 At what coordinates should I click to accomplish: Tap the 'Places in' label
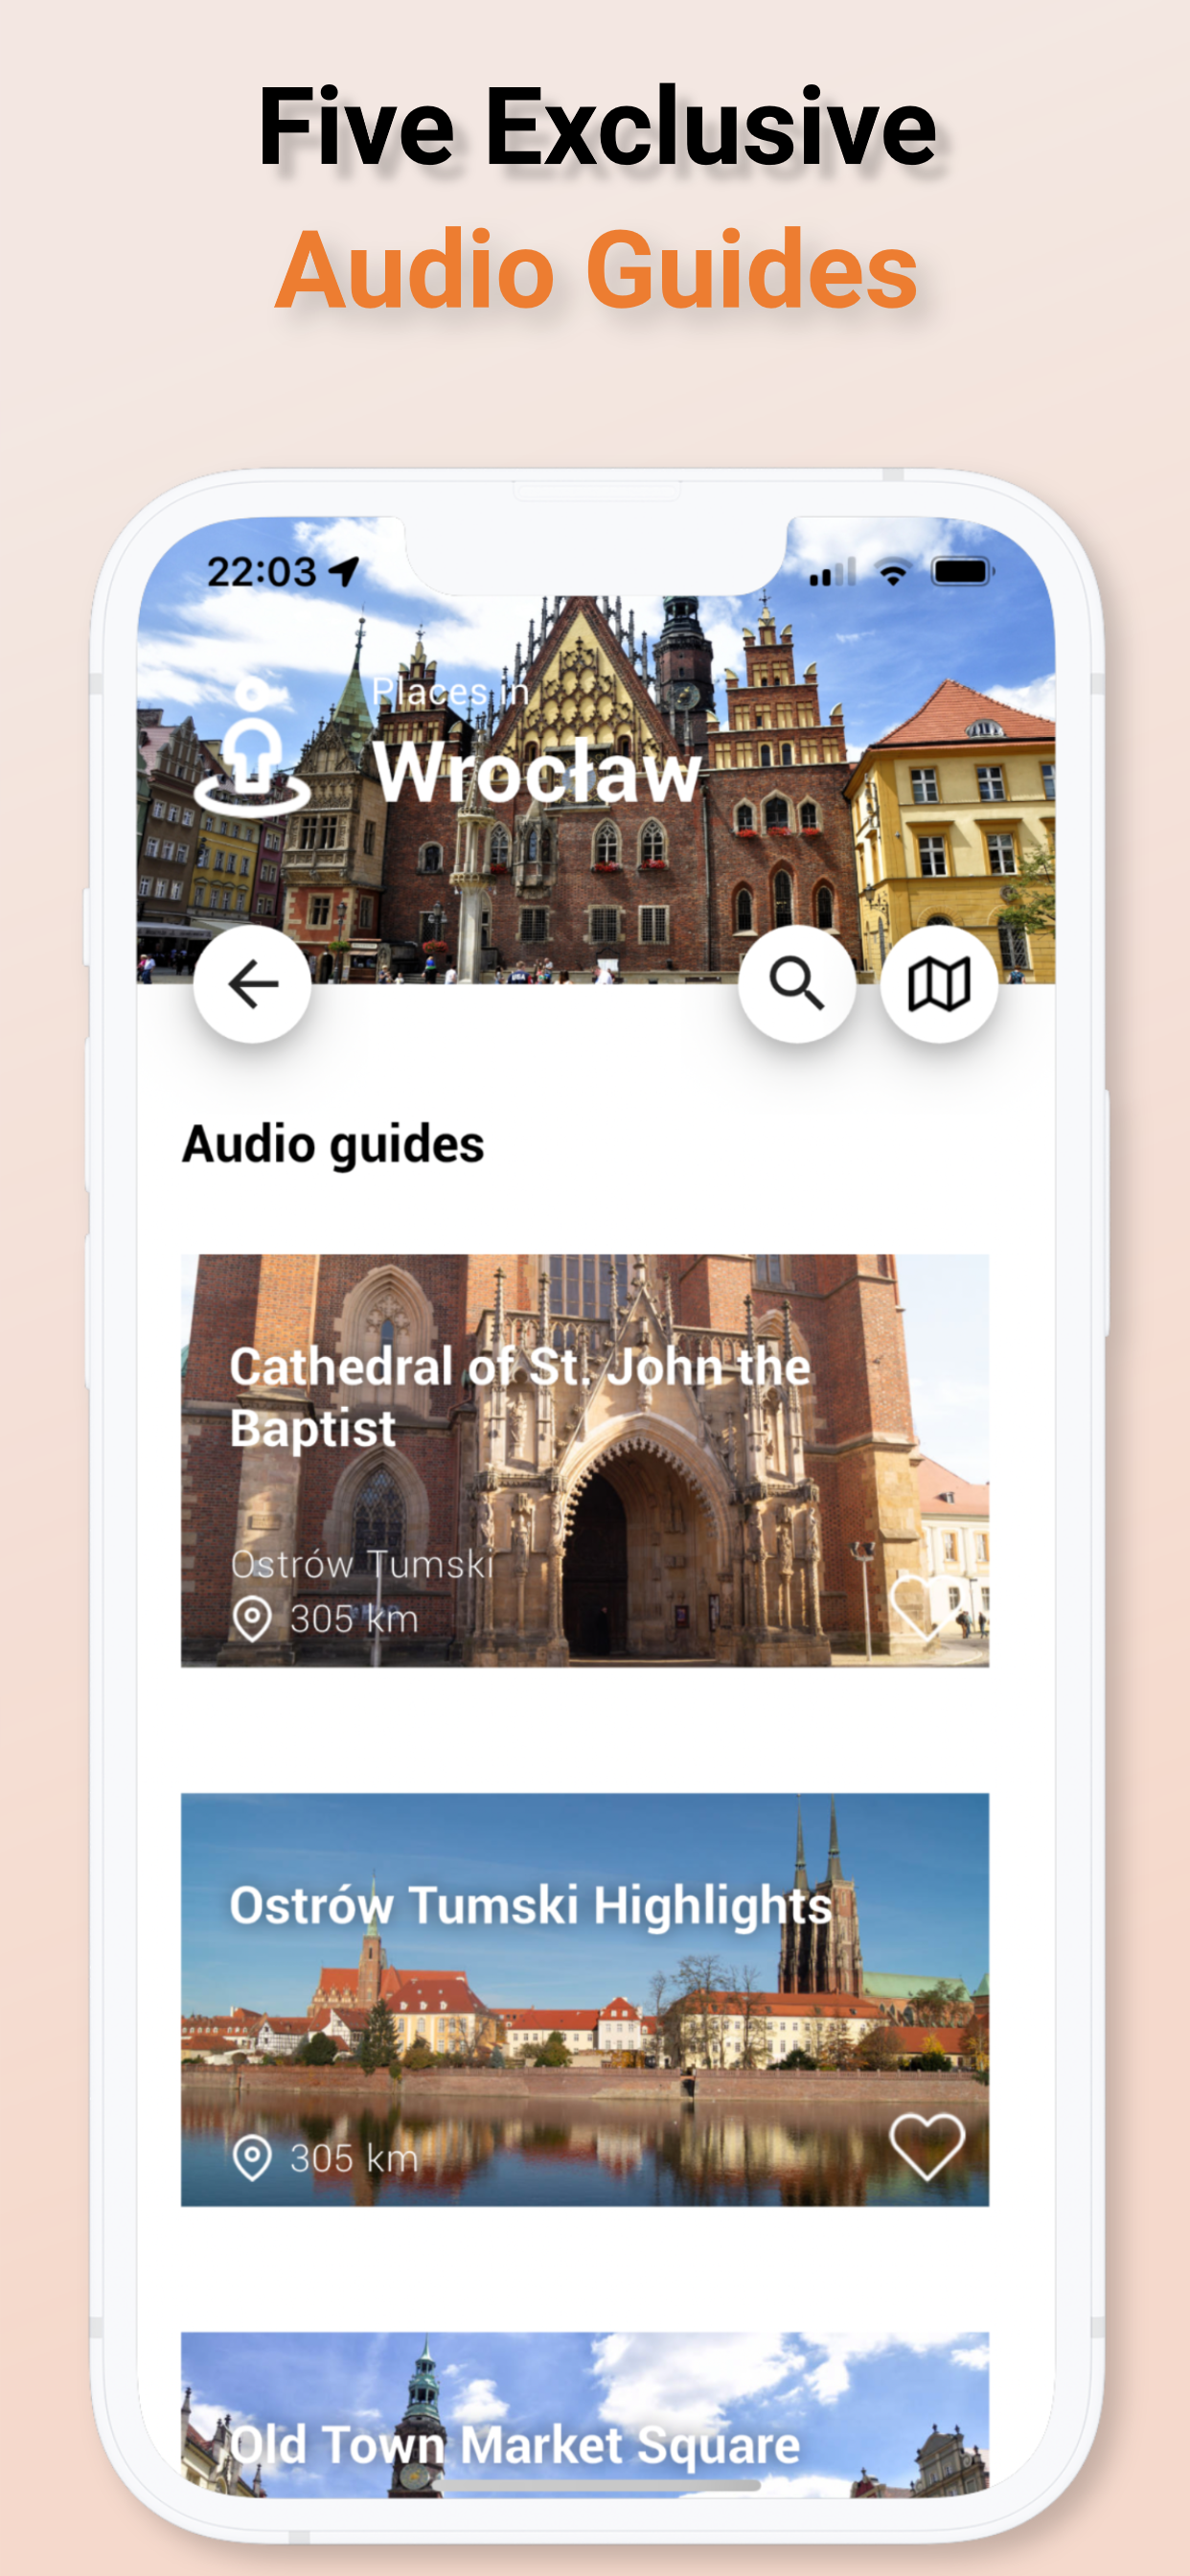click(x=450, y=692)
